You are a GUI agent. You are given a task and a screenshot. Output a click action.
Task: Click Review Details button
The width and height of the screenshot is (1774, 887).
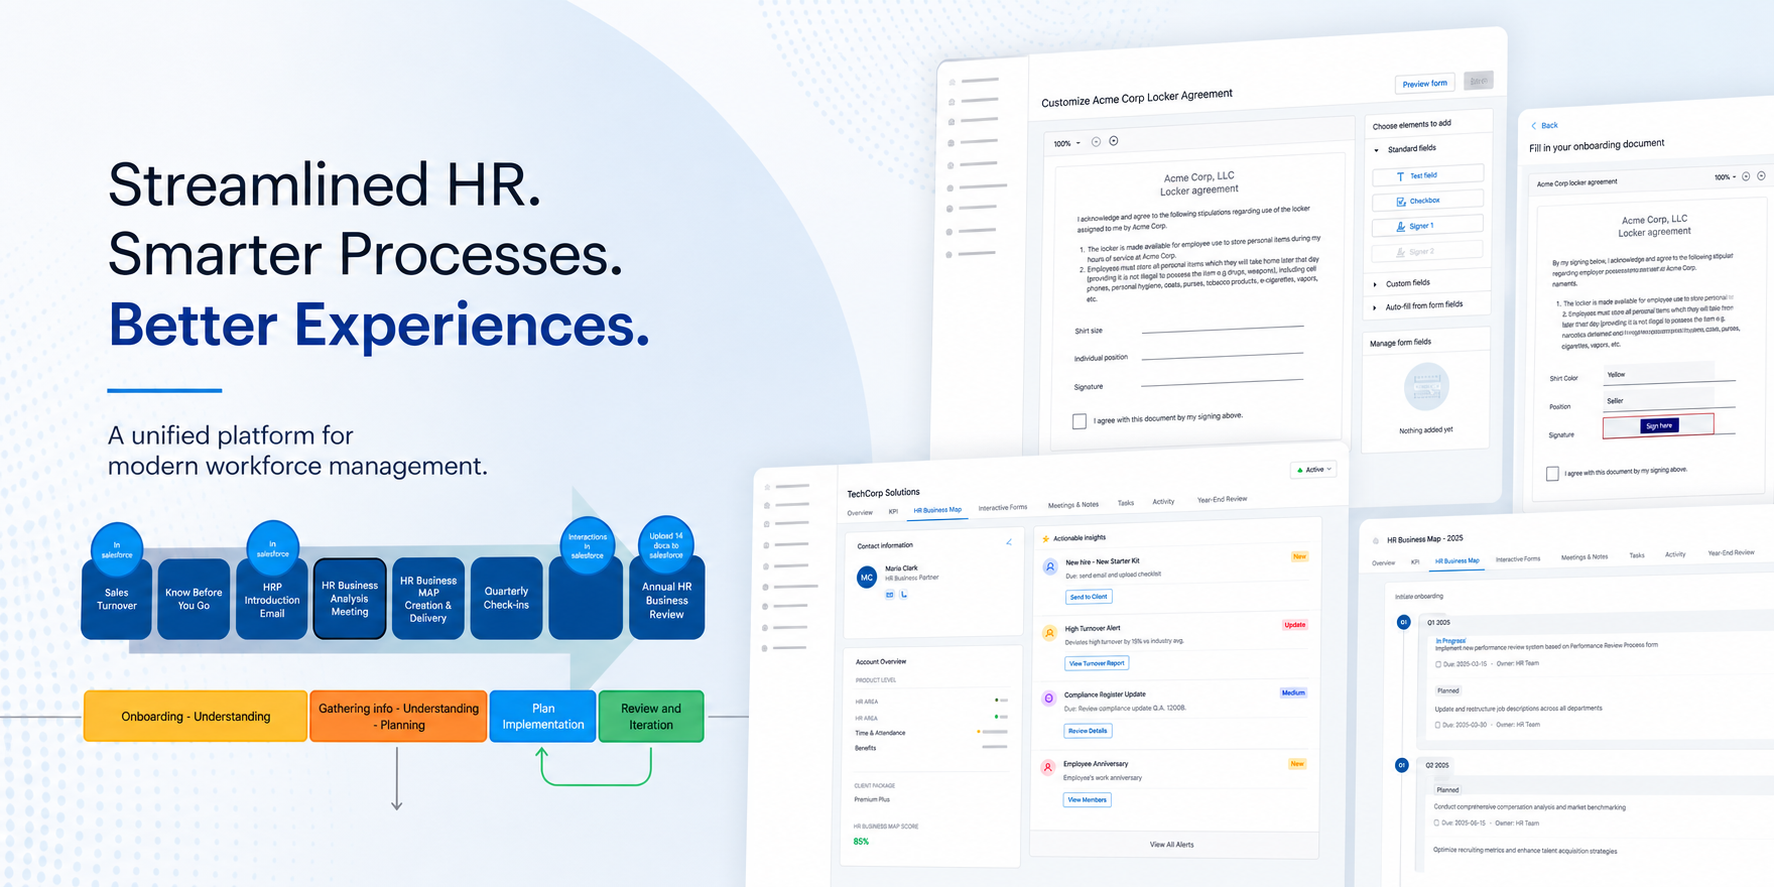(x=1087, y=731)
